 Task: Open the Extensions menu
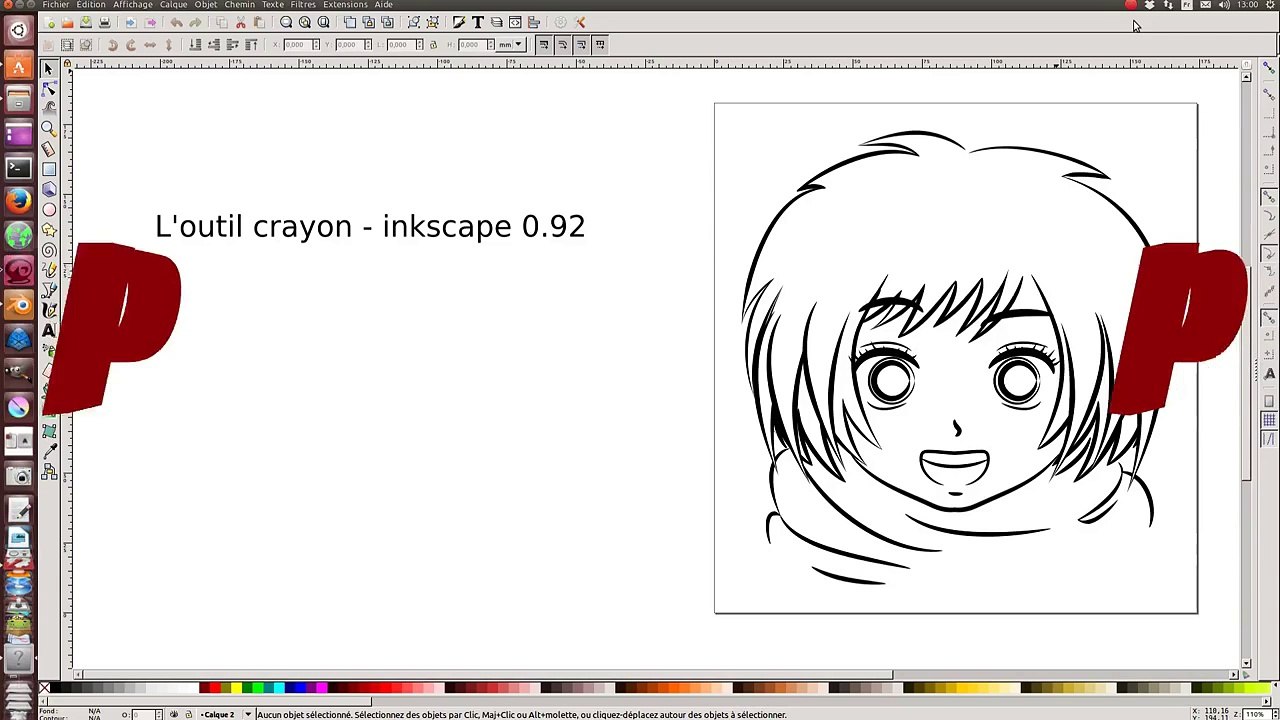click(345, 4)
